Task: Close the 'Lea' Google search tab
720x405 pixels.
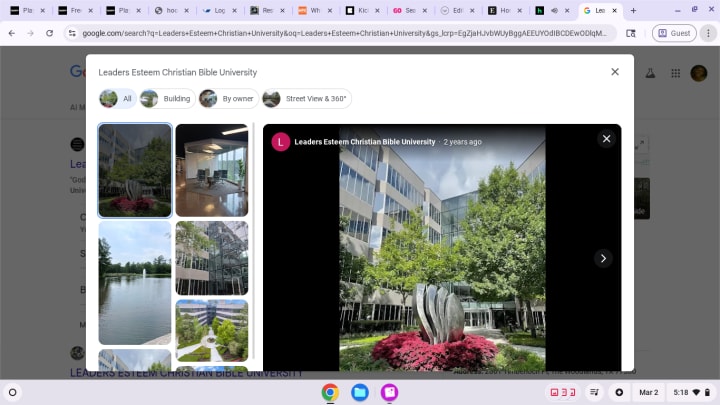Action: 614,10
